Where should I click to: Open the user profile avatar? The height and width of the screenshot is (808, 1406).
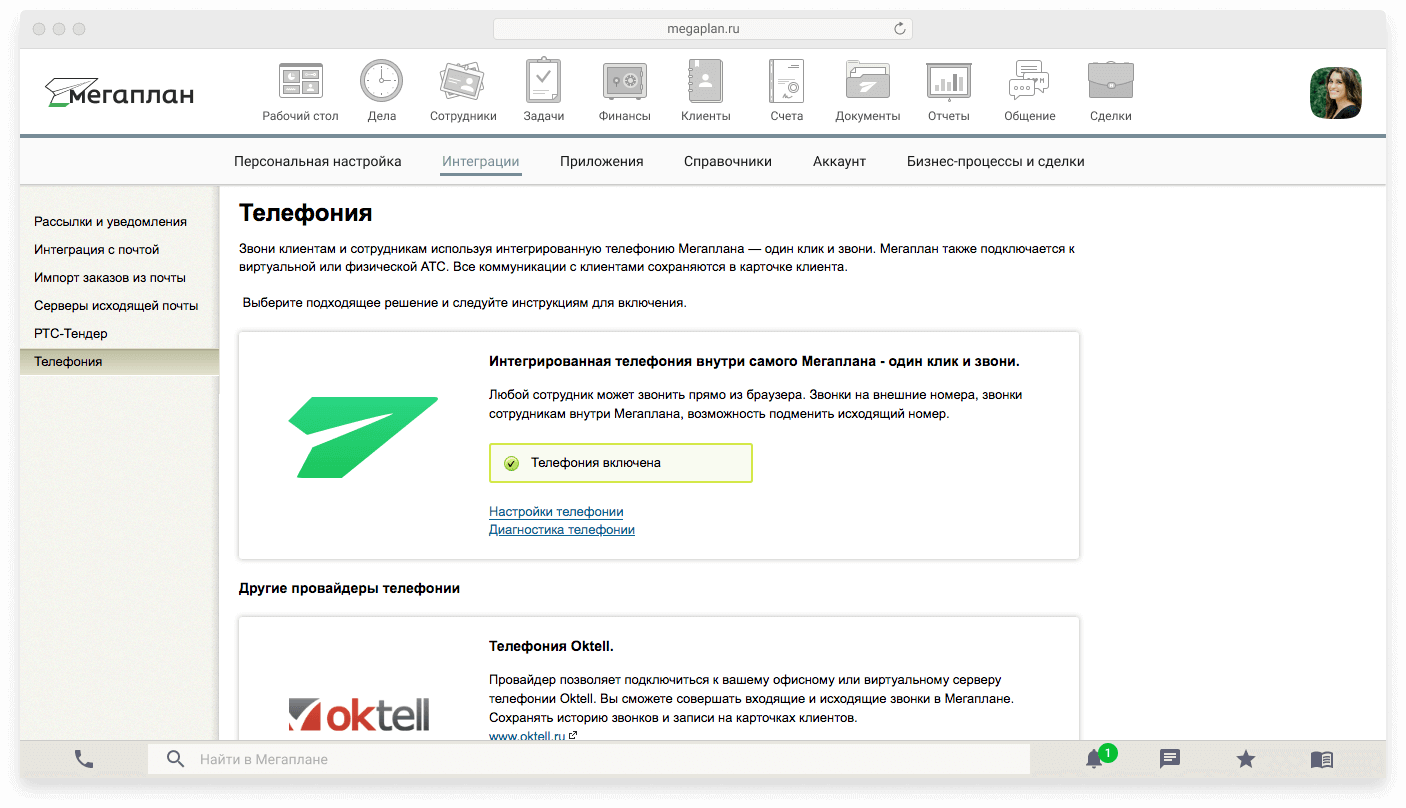[x=1336, y=93]
